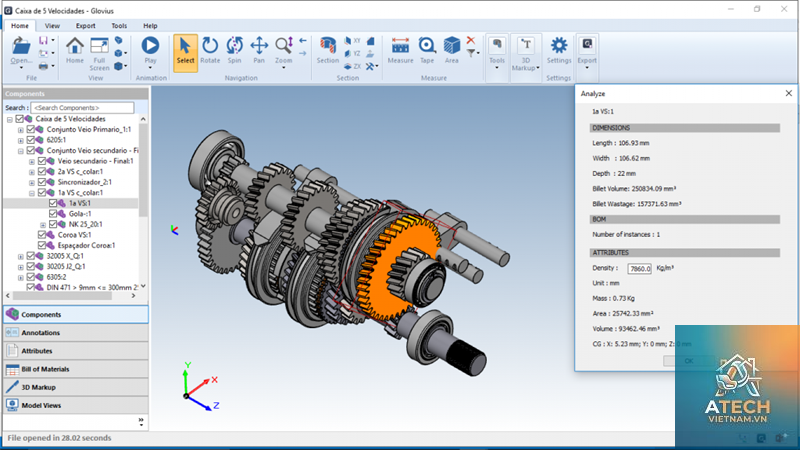This screenshot has height=450, width=800.
Task: Open the 3D Markup panel
Action: tap(76, 387)
